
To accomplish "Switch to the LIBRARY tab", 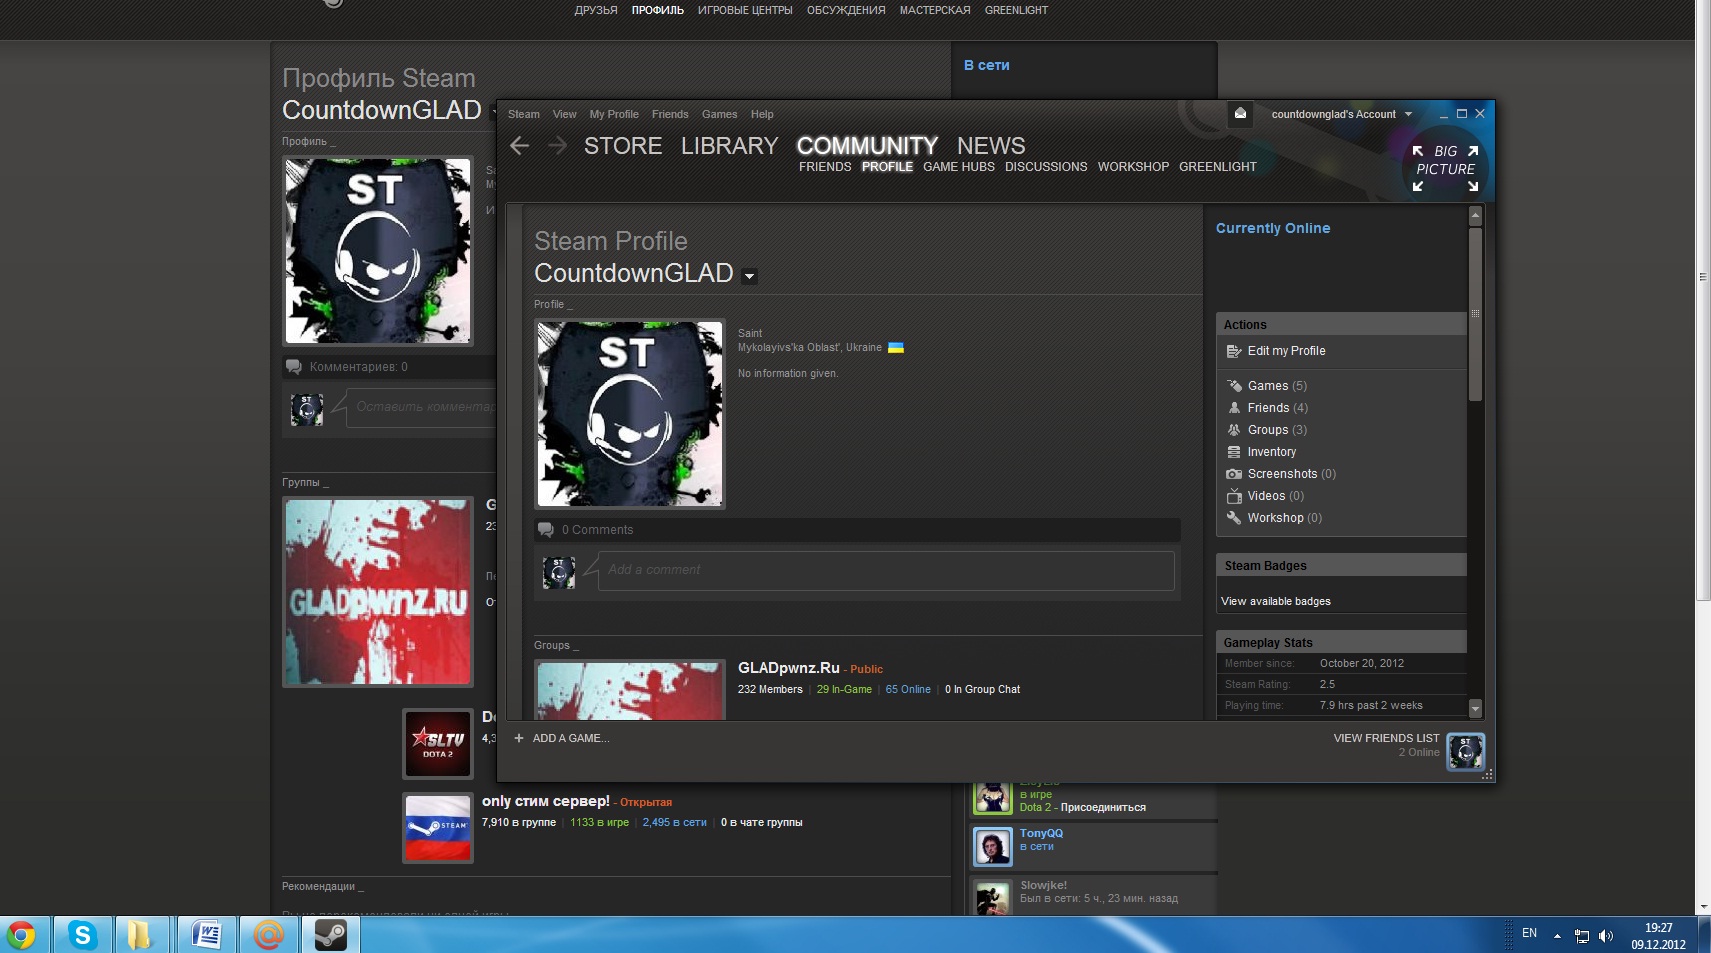I will [729, 146].
